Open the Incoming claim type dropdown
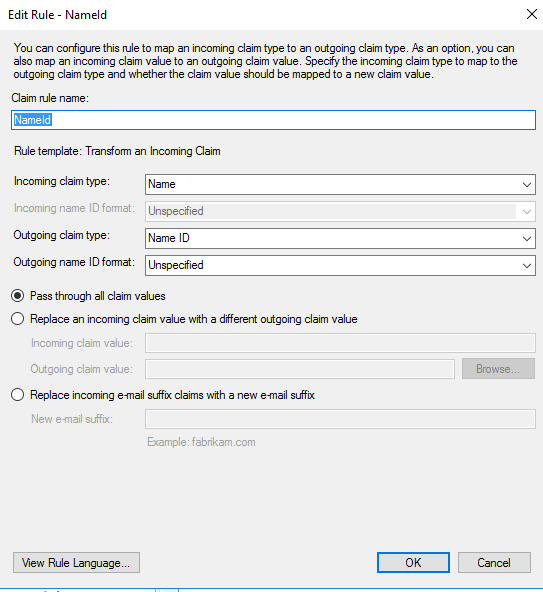The height and width of the screenshot is (592, 543). (x=340, y=184)
